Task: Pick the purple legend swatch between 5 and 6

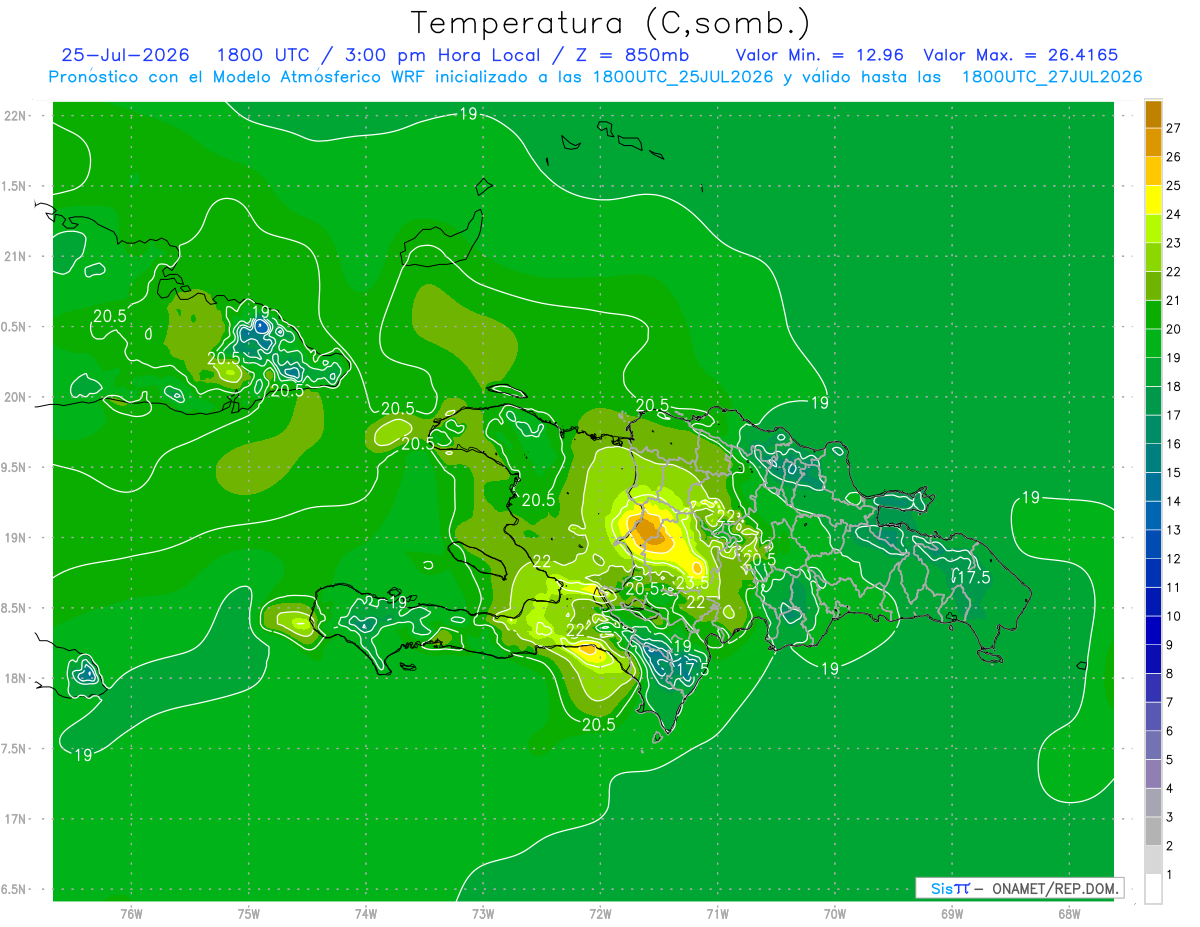Action: 1153,745
